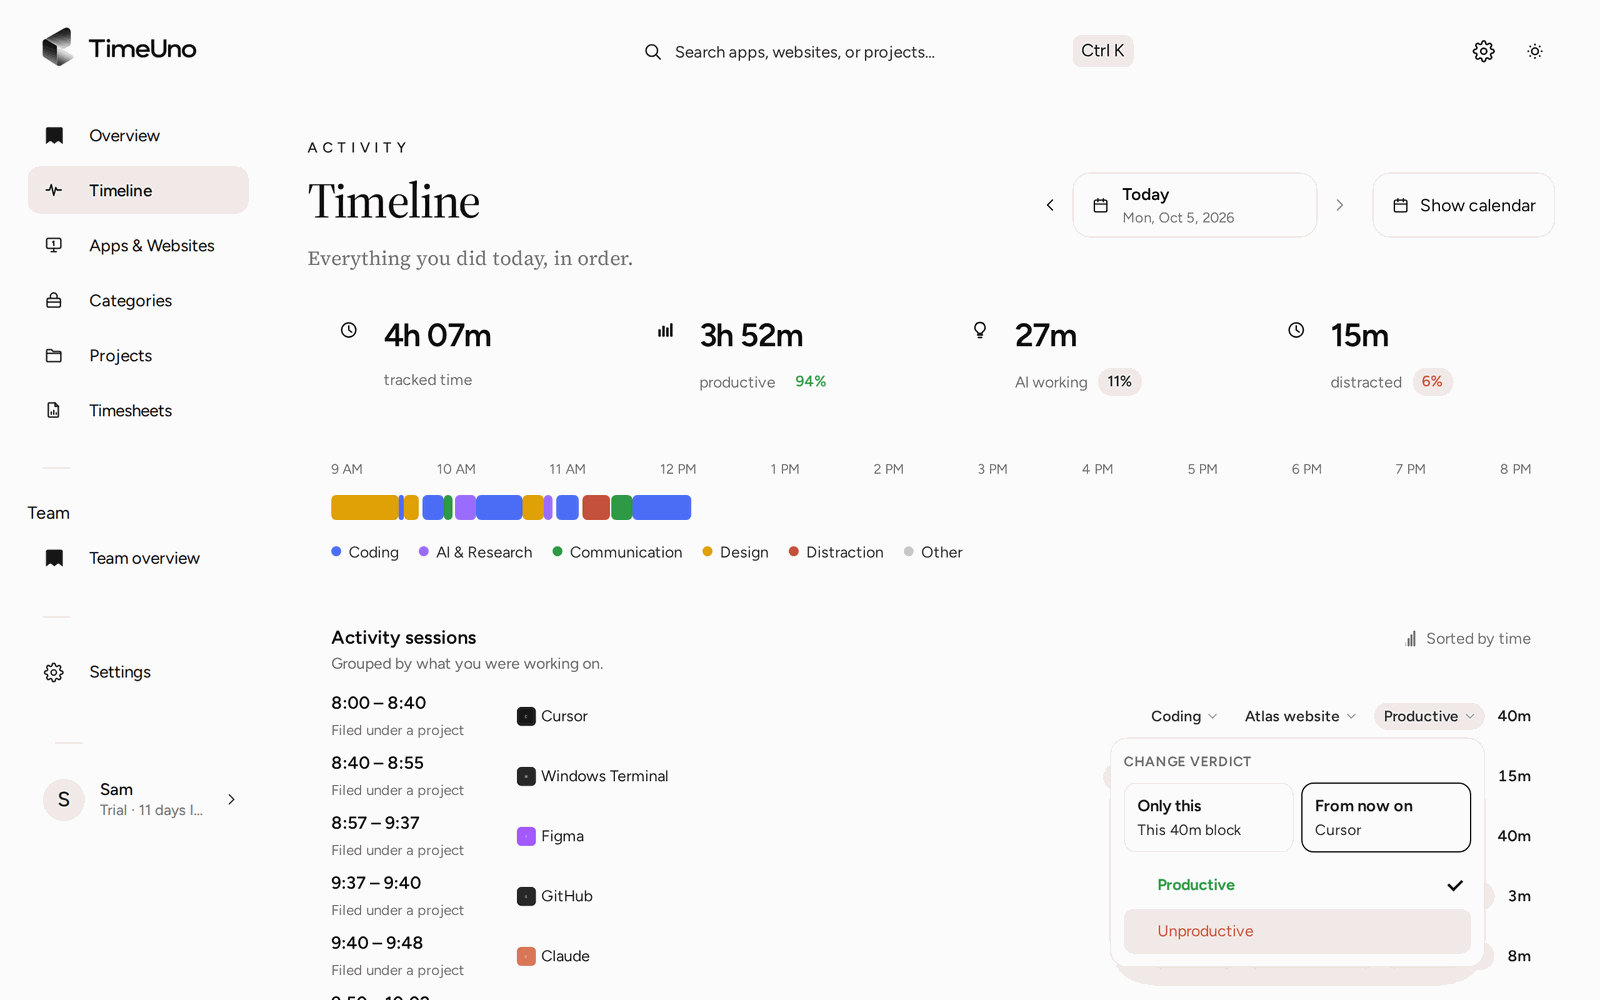1600x1000 pixels.
Task: Click the AI & Research legend entry
Action: pyautogui.click(x=475, y=552)
